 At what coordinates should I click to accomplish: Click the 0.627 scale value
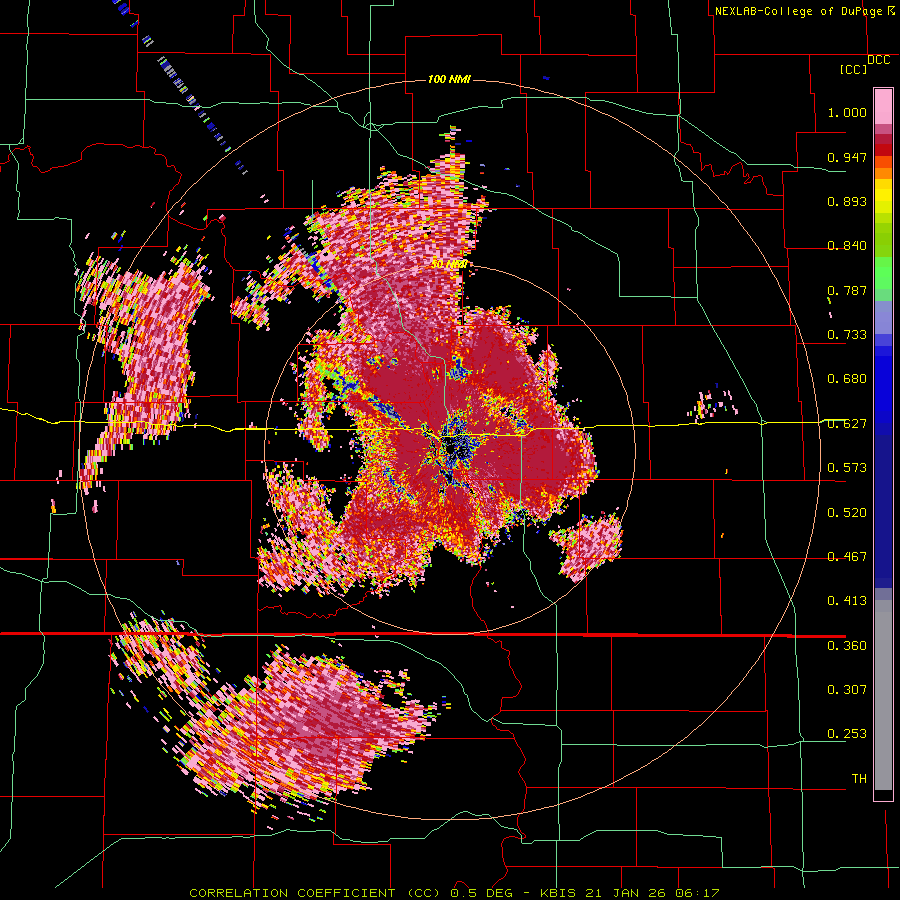pos(847,424)
